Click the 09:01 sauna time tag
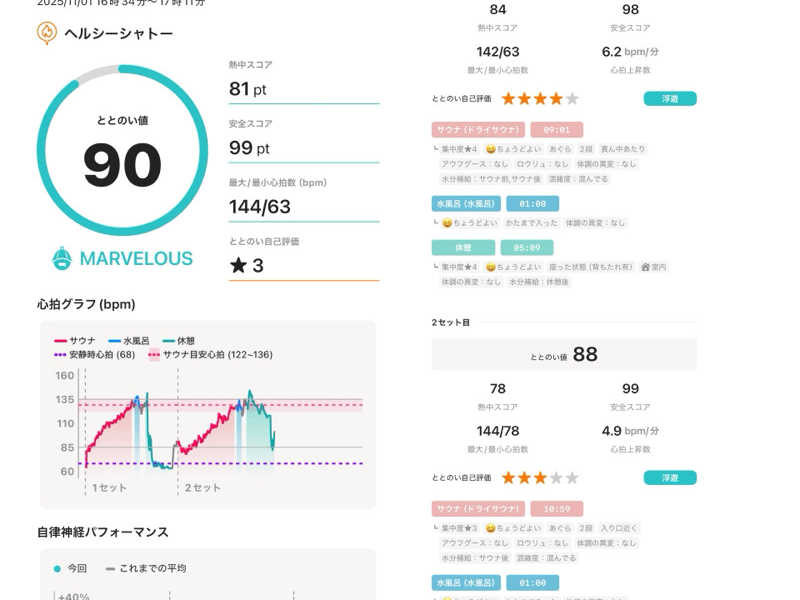This screenshot has height=600, width=800. [556, 130]
